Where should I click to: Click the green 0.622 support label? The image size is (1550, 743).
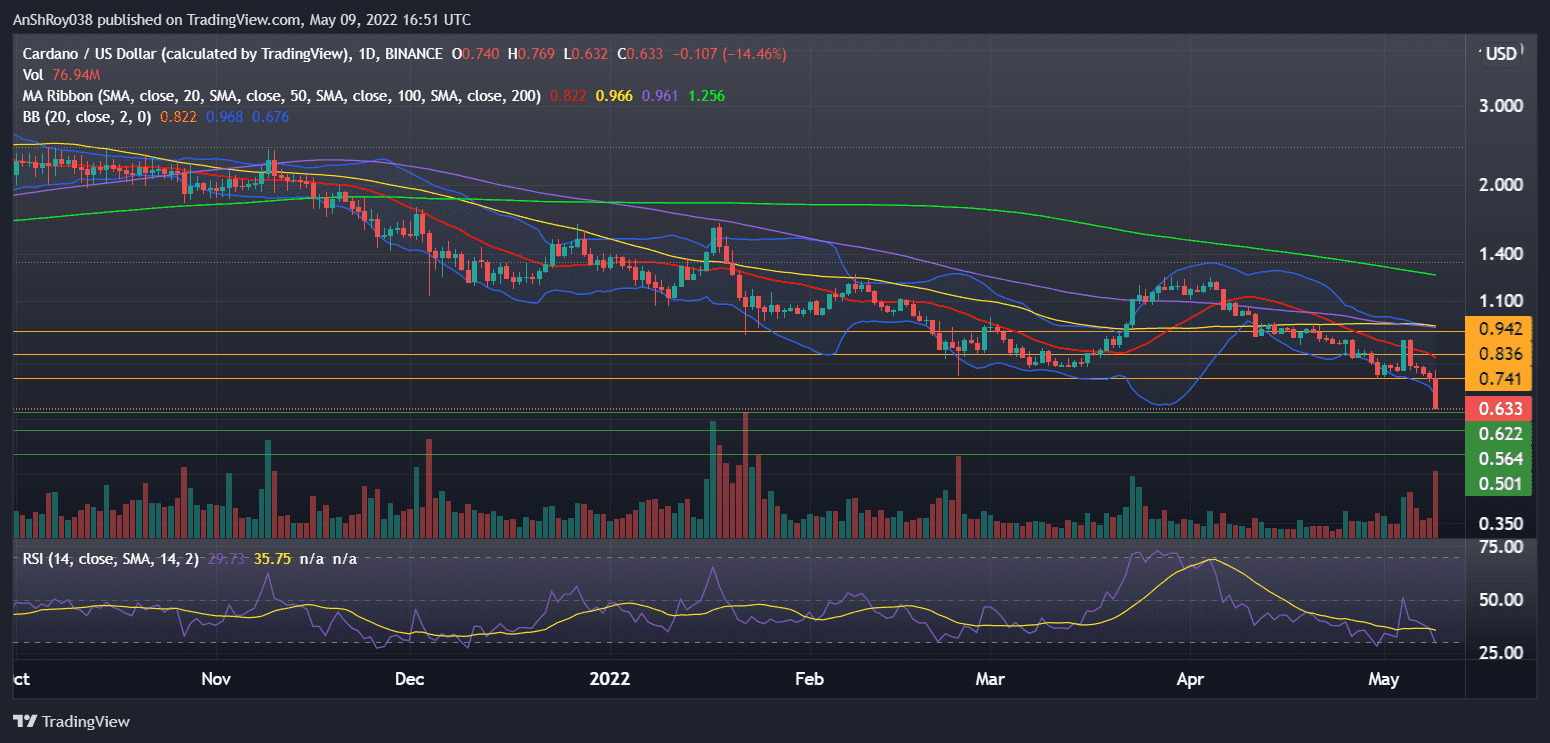[x=1498, y=434]
